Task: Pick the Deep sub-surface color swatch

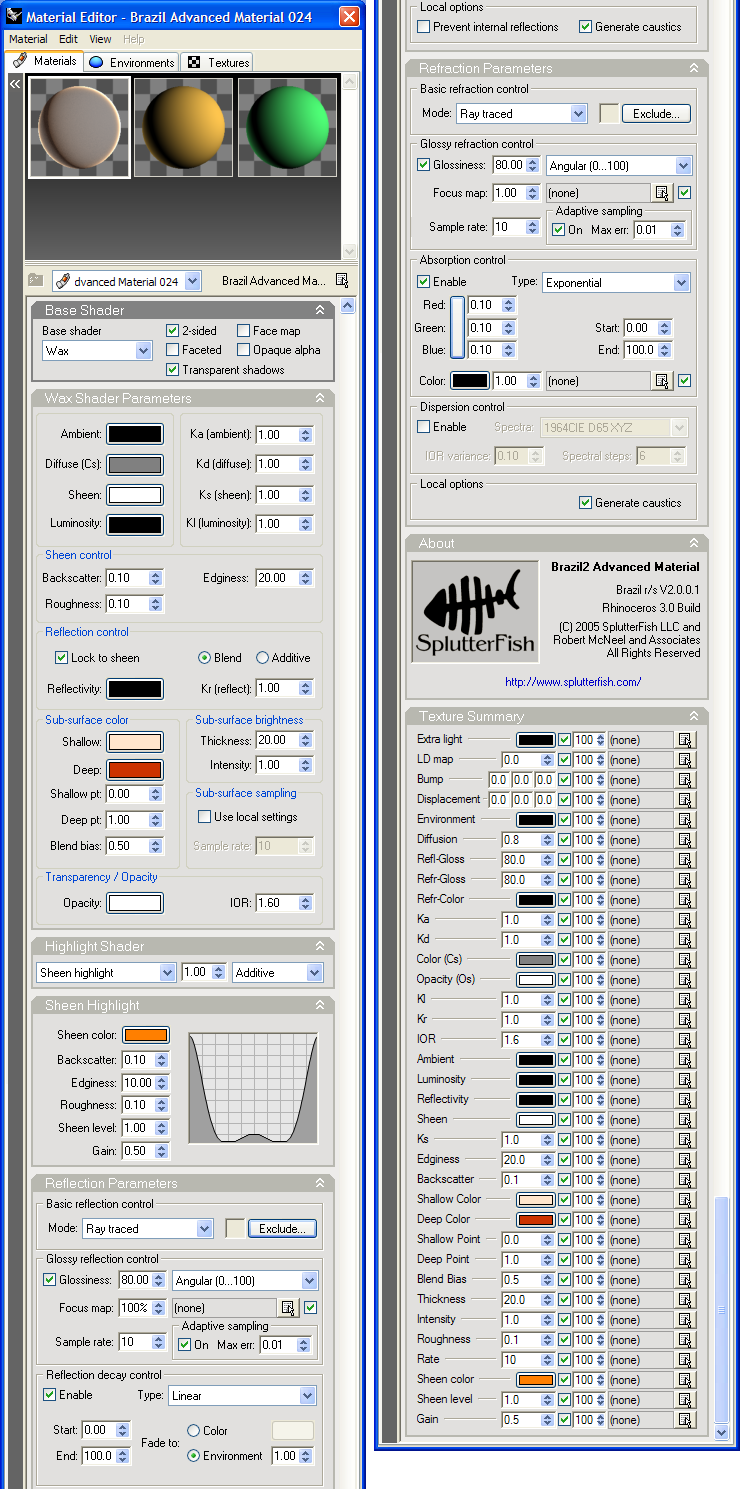Action: click(135, 770)
